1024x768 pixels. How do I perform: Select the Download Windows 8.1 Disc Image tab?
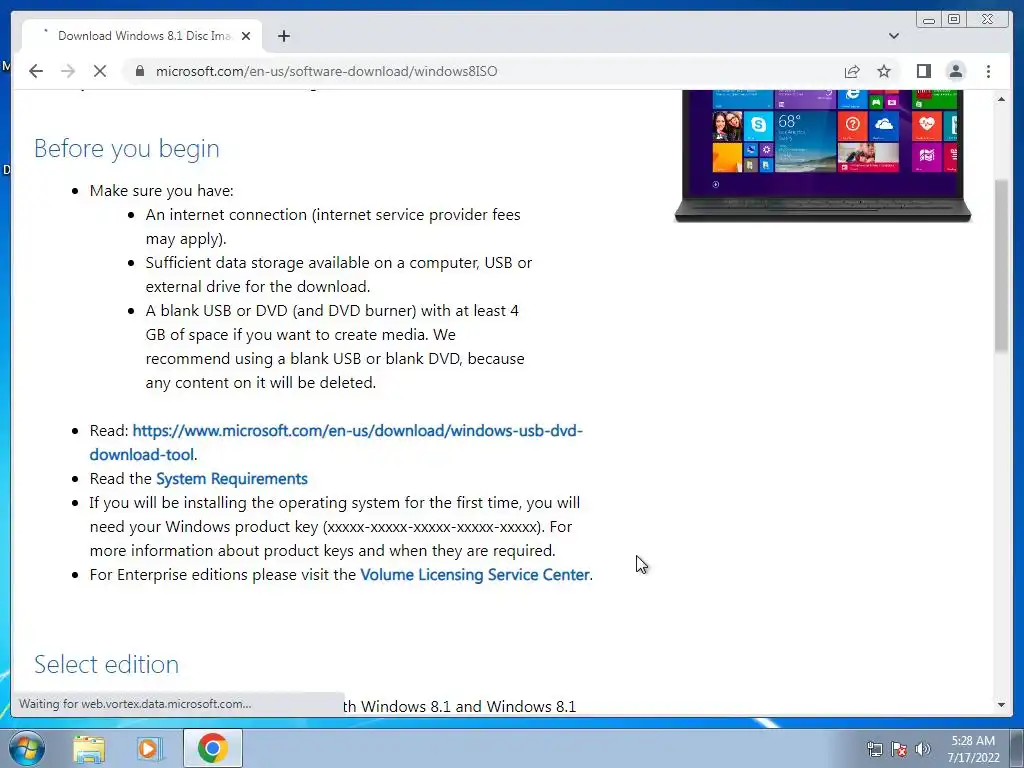pos(142,36)
